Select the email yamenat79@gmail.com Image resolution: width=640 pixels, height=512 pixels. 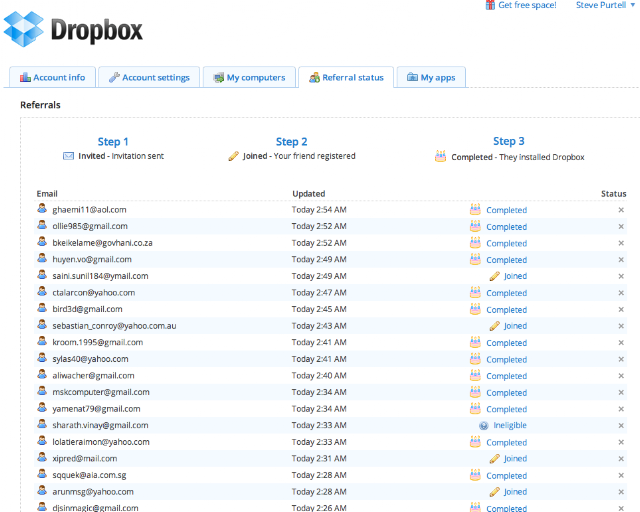click(x=96, y=409)
